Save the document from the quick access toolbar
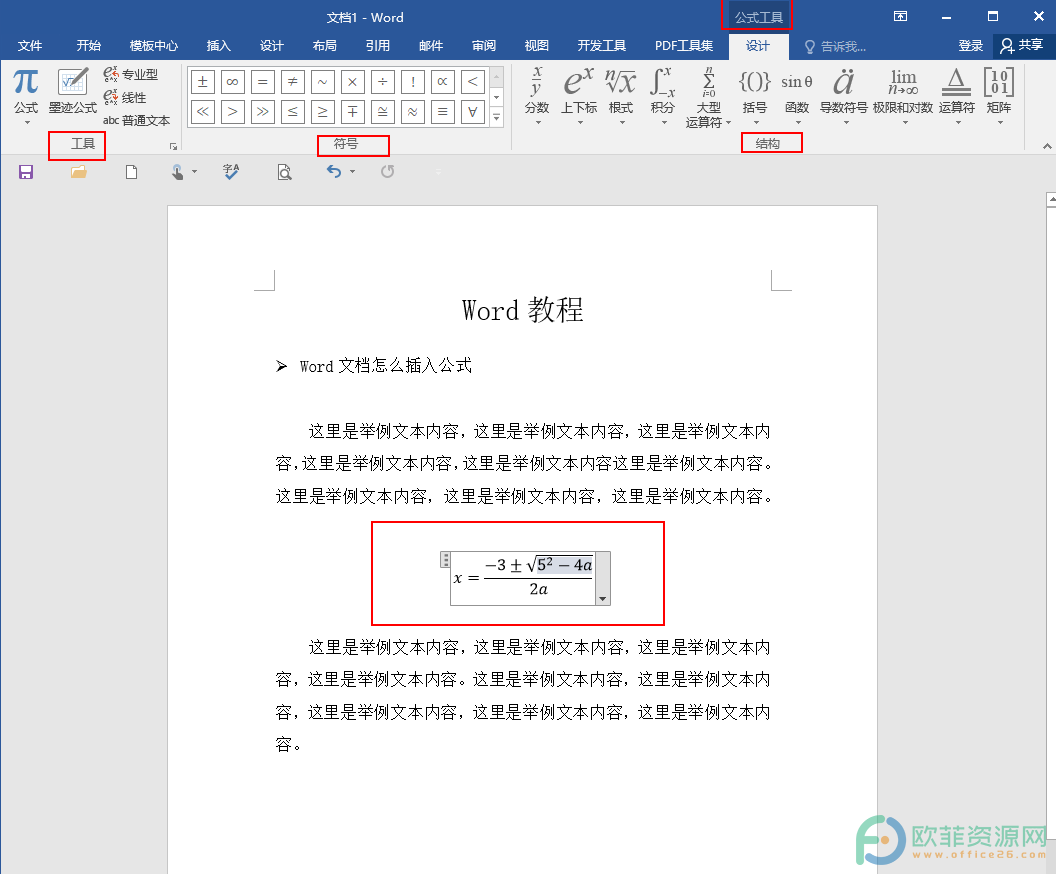 click(26, 172)
